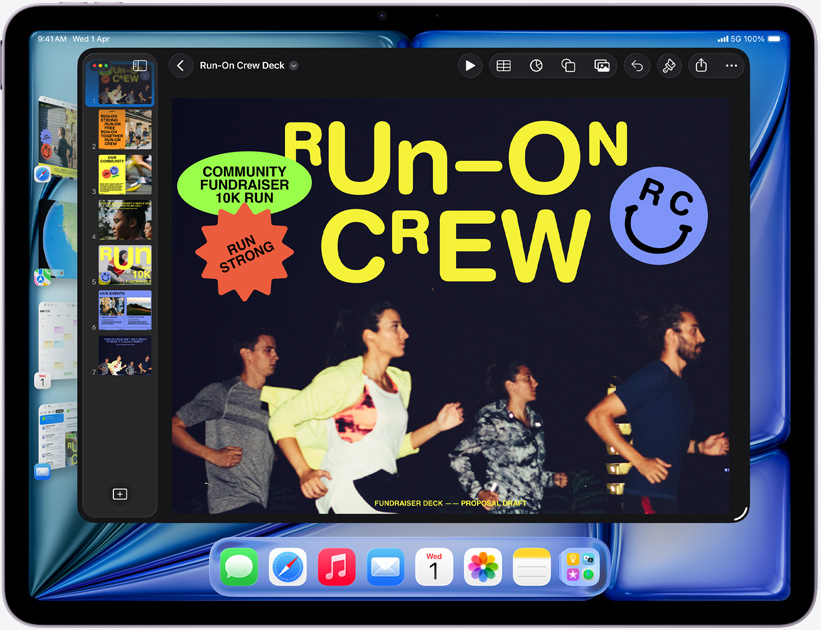Open the Share options
The image size is (821, 630).
[x=702, y=65]
